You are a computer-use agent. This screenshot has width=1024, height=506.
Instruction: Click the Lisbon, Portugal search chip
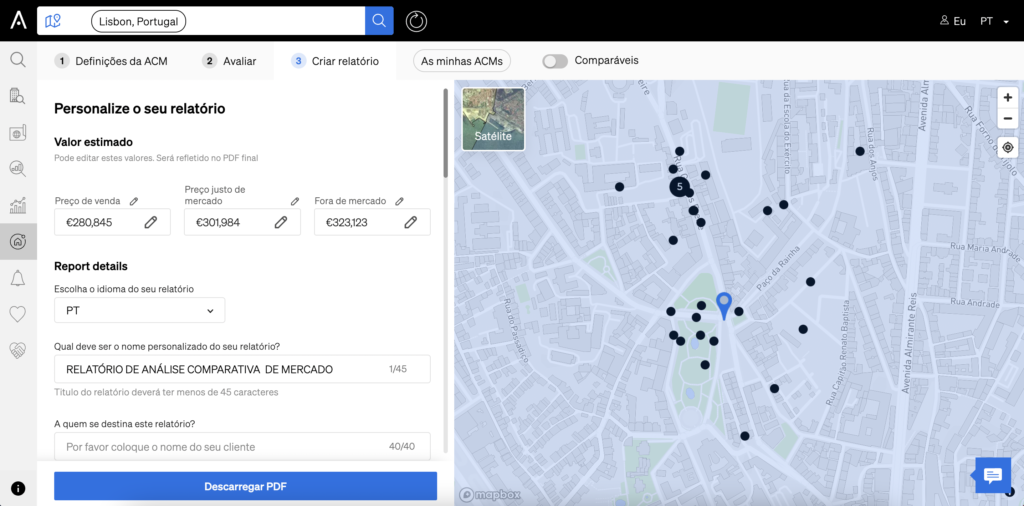tap(138, 21)
